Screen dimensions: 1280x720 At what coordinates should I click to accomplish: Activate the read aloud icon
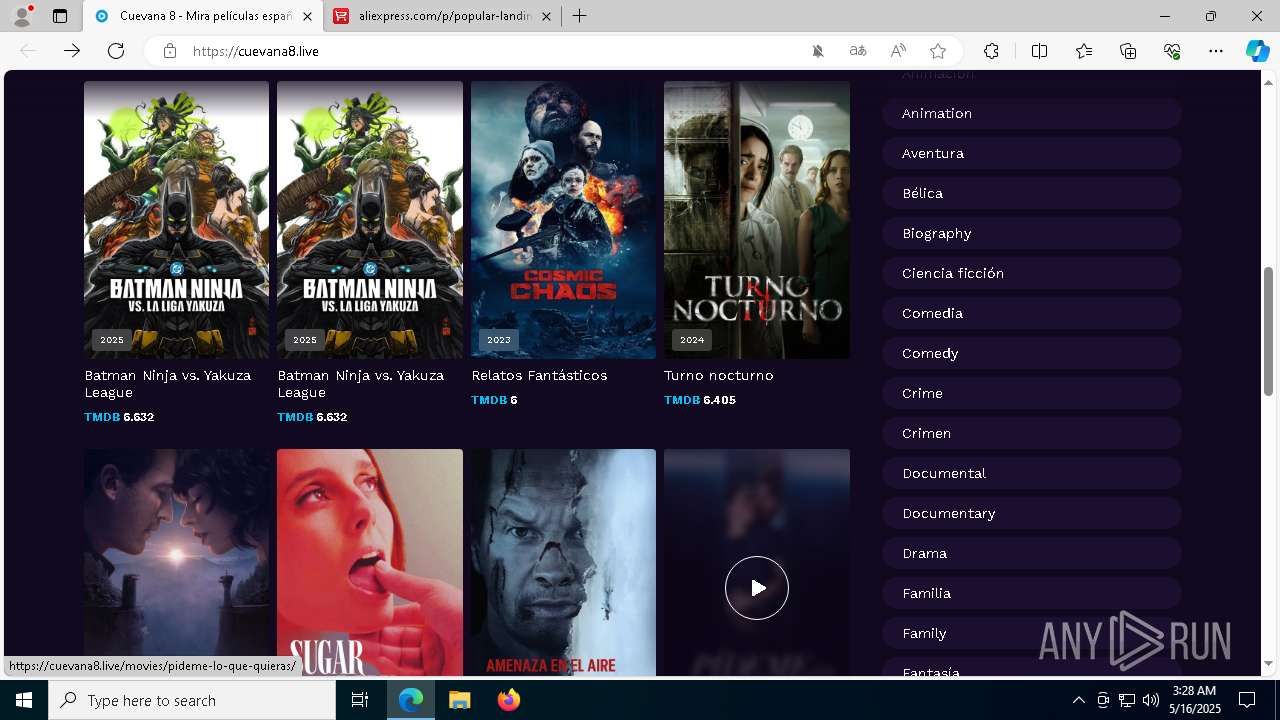(898, 51)
